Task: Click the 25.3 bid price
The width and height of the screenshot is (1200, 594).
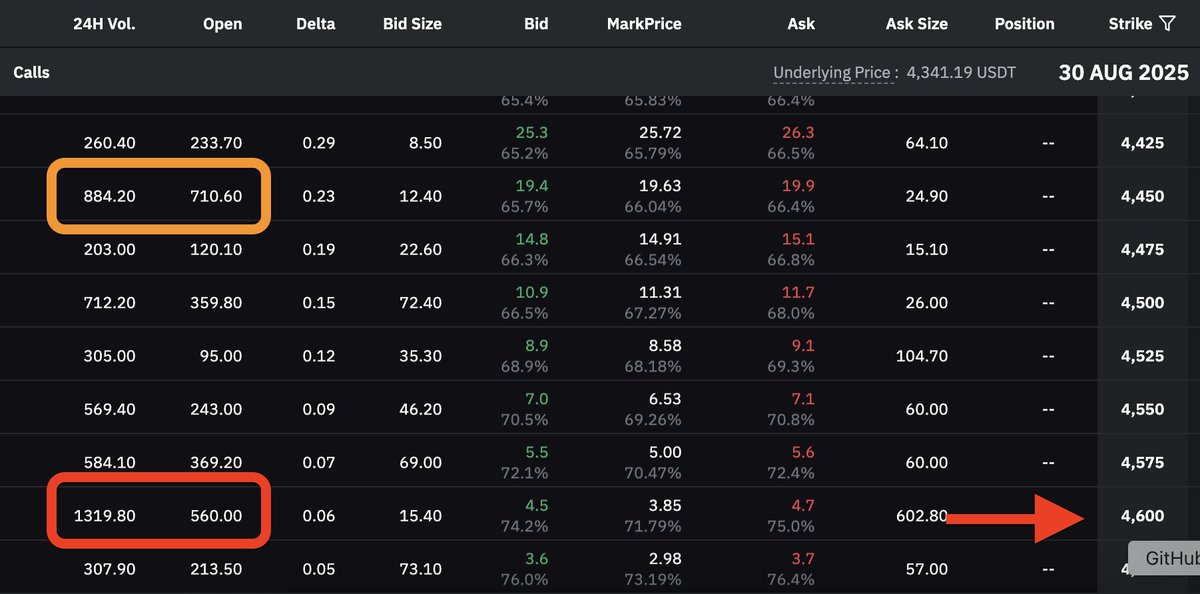Action: point(533,132)
